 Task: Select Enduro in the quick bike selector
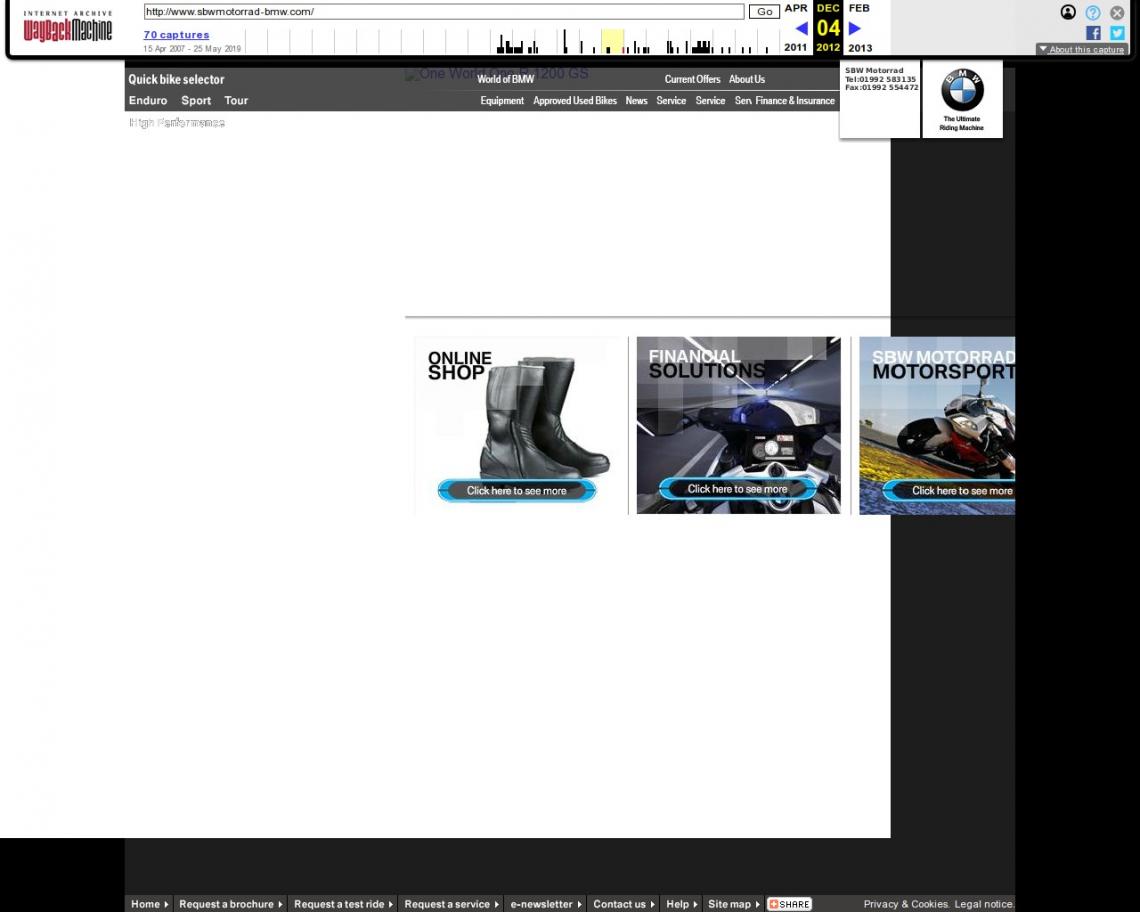[148, 100]
